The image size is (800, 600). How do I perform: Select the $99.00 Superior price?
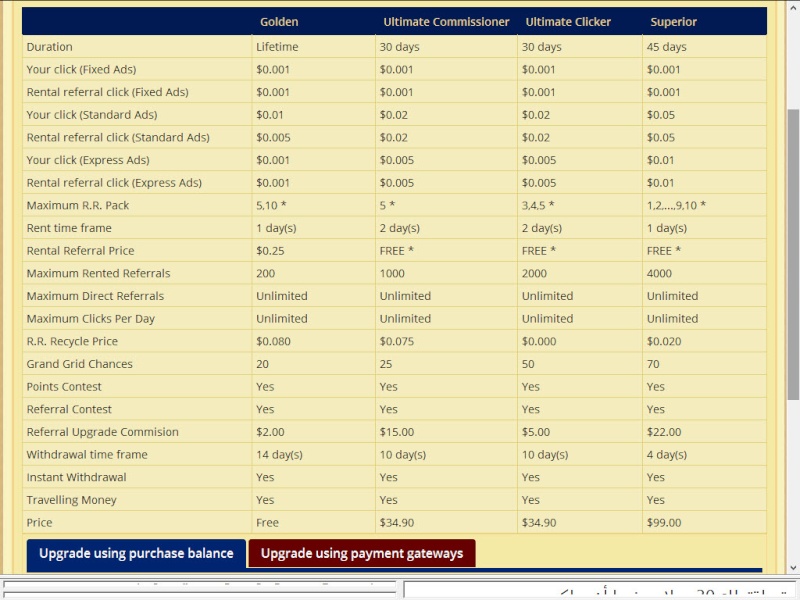(x=664, y=522)
